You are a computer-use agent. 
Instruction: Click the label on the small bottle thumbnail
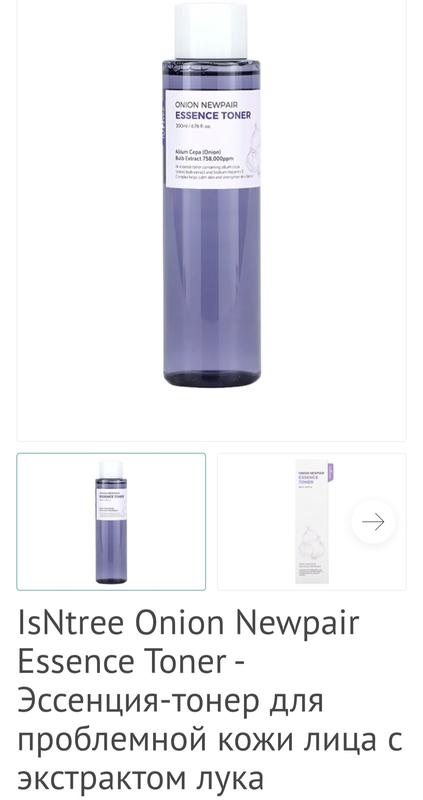point(111,503)
